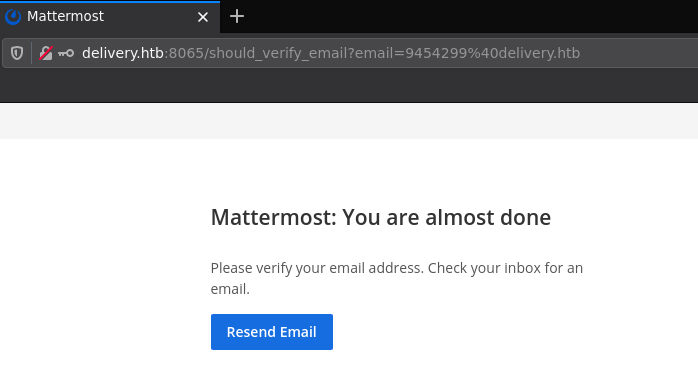Select the Mattermost tab title
This screenshot has width=698, height=386.
(x=65, y=16)
